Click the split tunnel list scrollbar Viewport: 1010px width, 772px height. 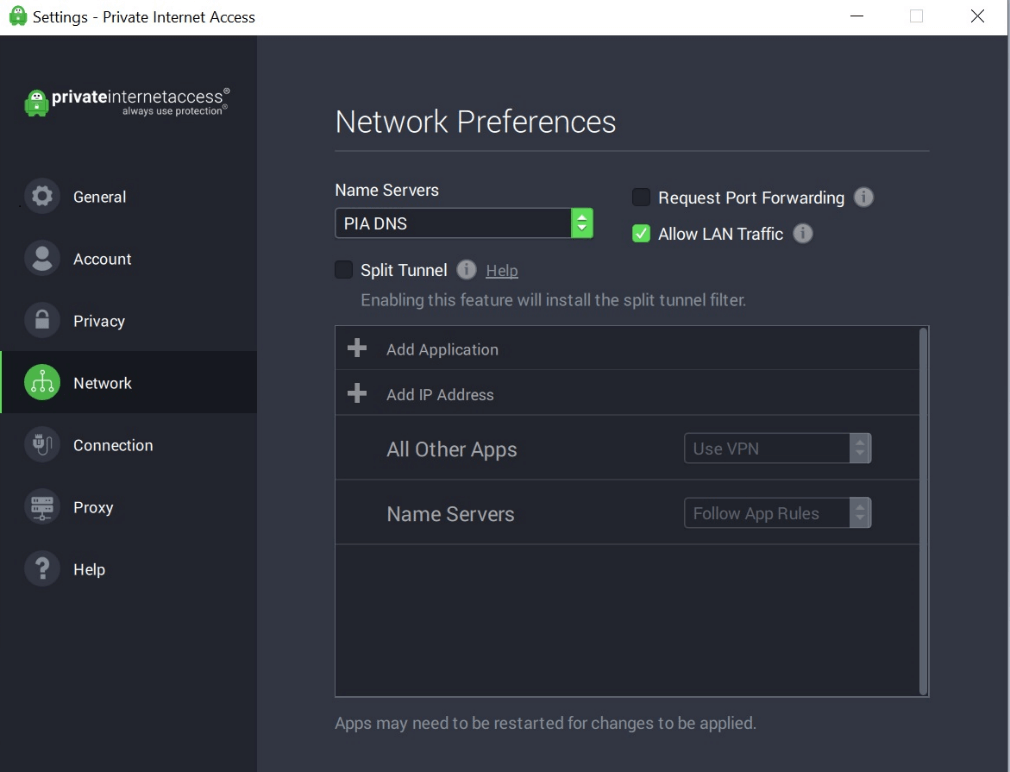click(x=923, y=511)
